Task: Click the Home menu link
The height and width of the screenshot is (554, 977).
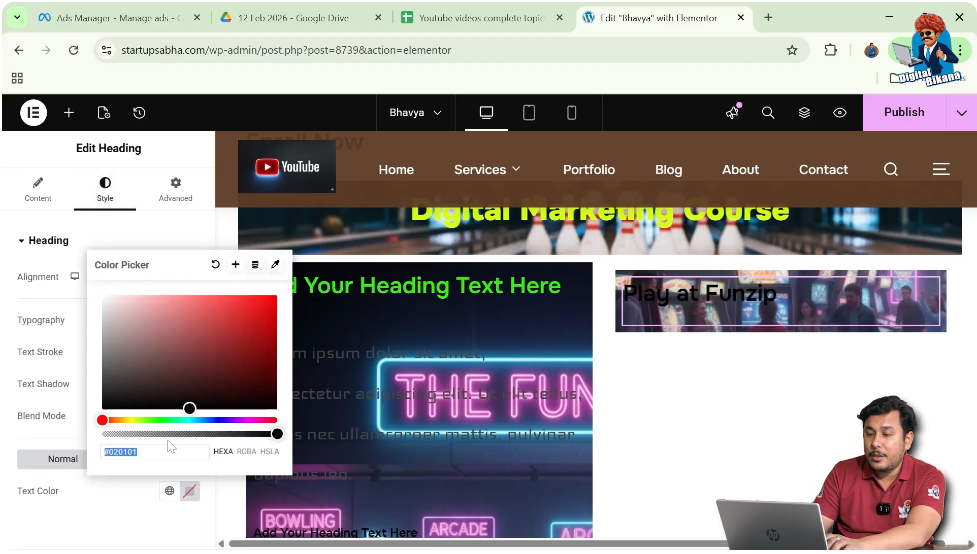Action: tap(396, 170)
